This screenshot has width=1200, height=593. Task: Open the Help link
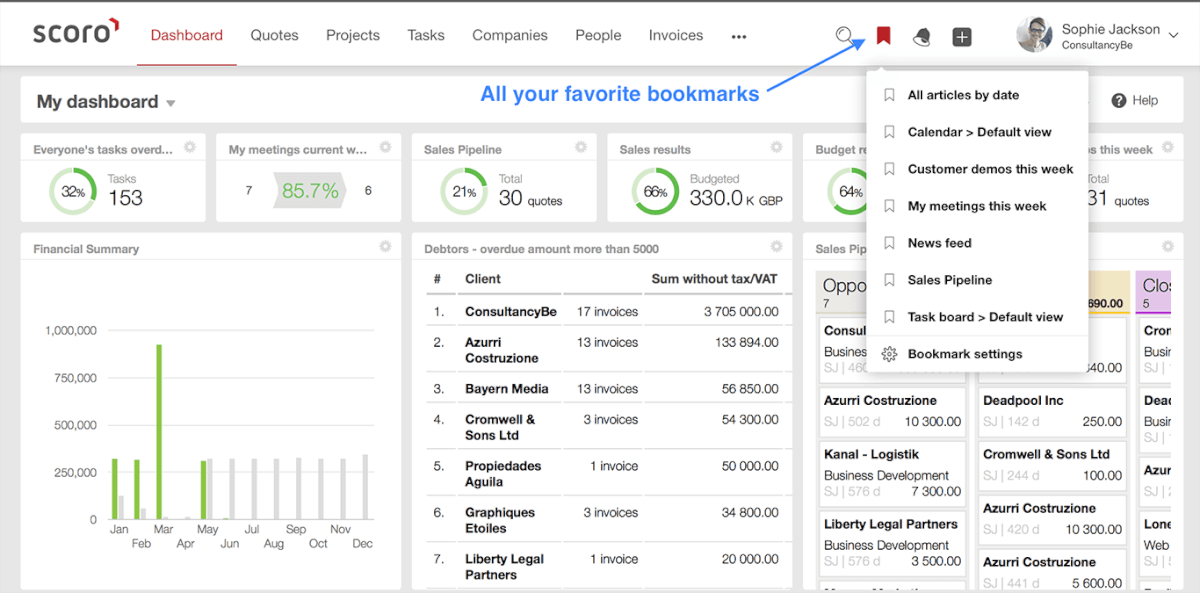pyautogui.click(x=1135, y=100)
